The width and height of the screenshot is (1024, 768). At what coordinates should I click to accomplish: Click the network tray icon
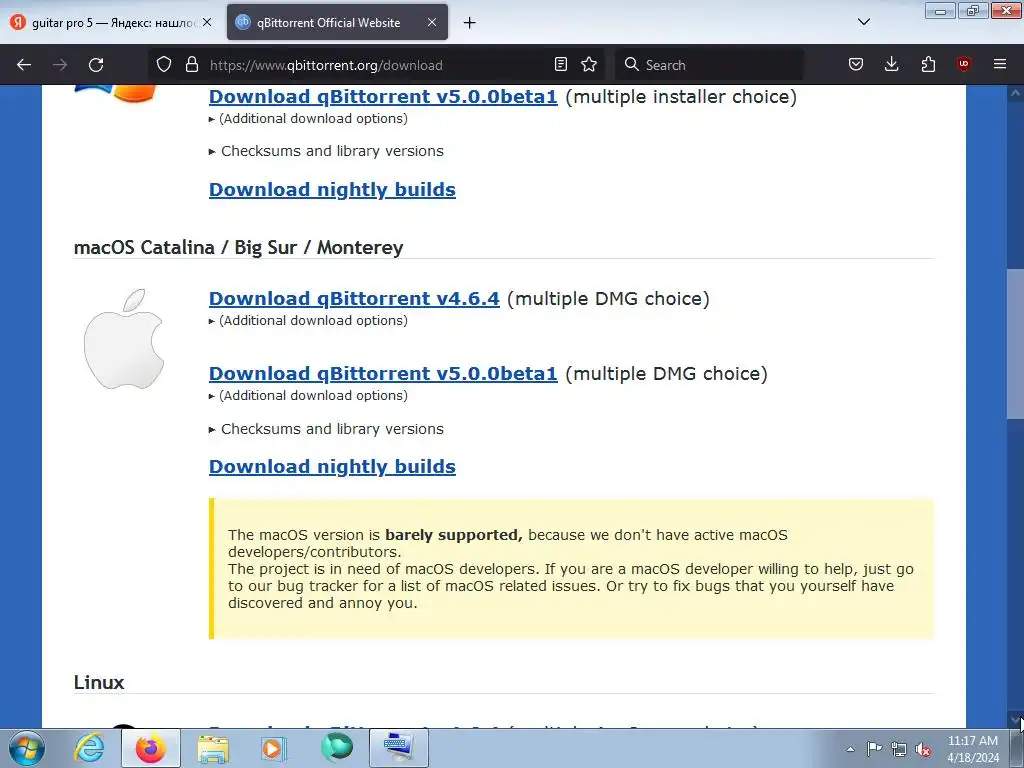pos(899,749)
